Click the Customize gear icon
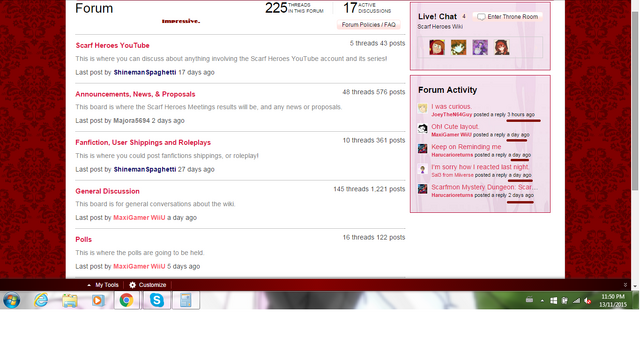The height and width of the screenshot is (360, 640). pos(132,285)
